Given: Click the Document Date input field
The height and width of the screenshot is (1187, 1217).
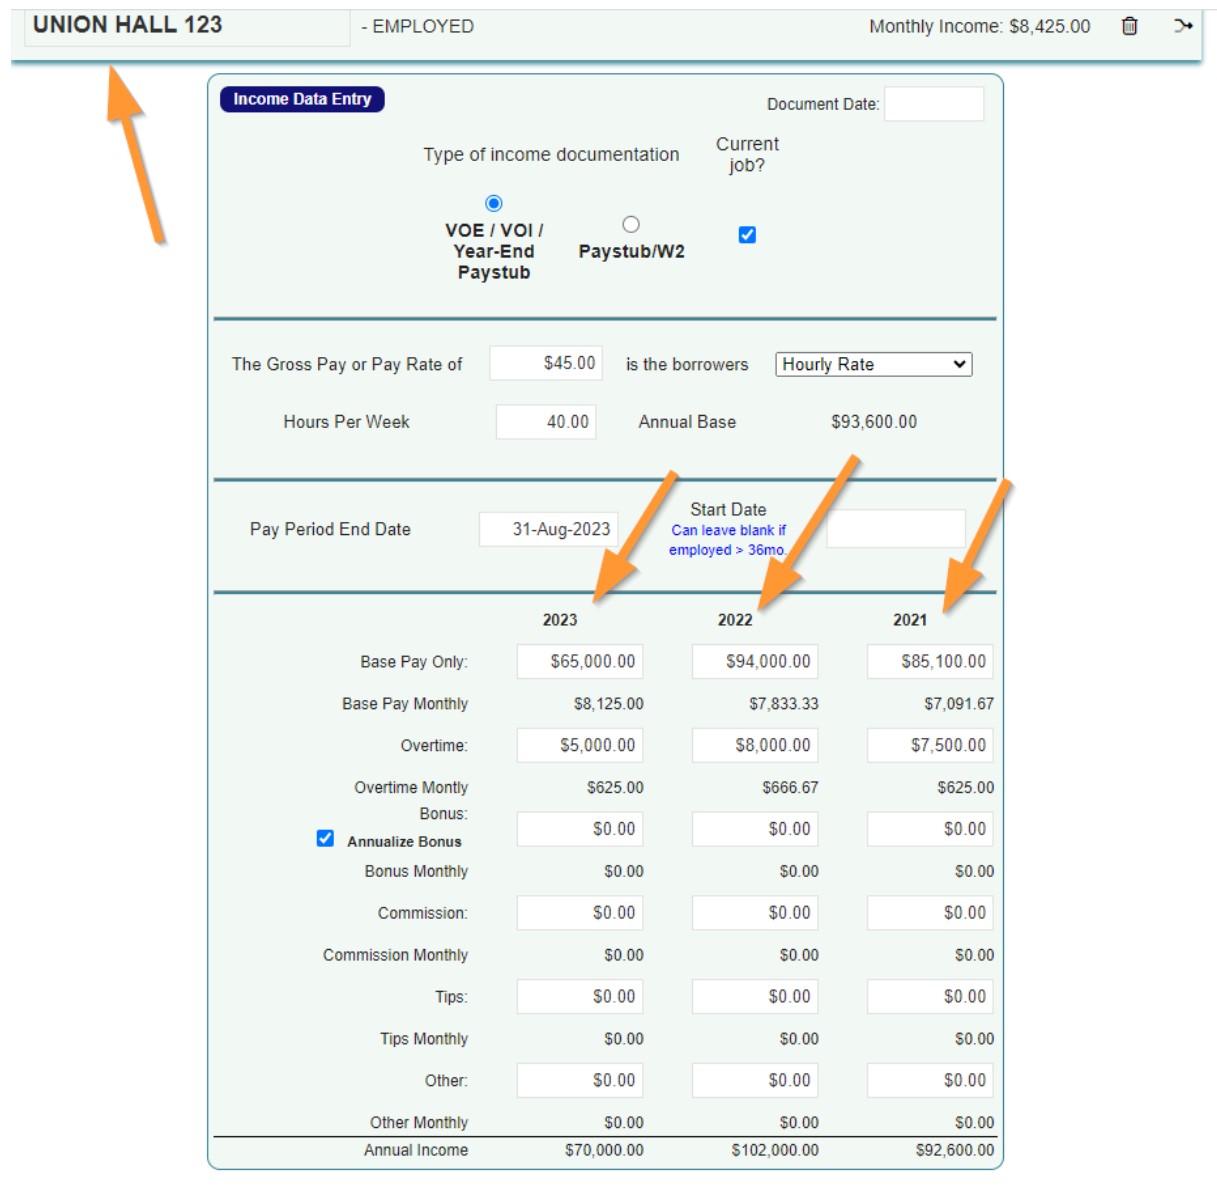Looking at the screenshot, I should (x=936, y=103).
